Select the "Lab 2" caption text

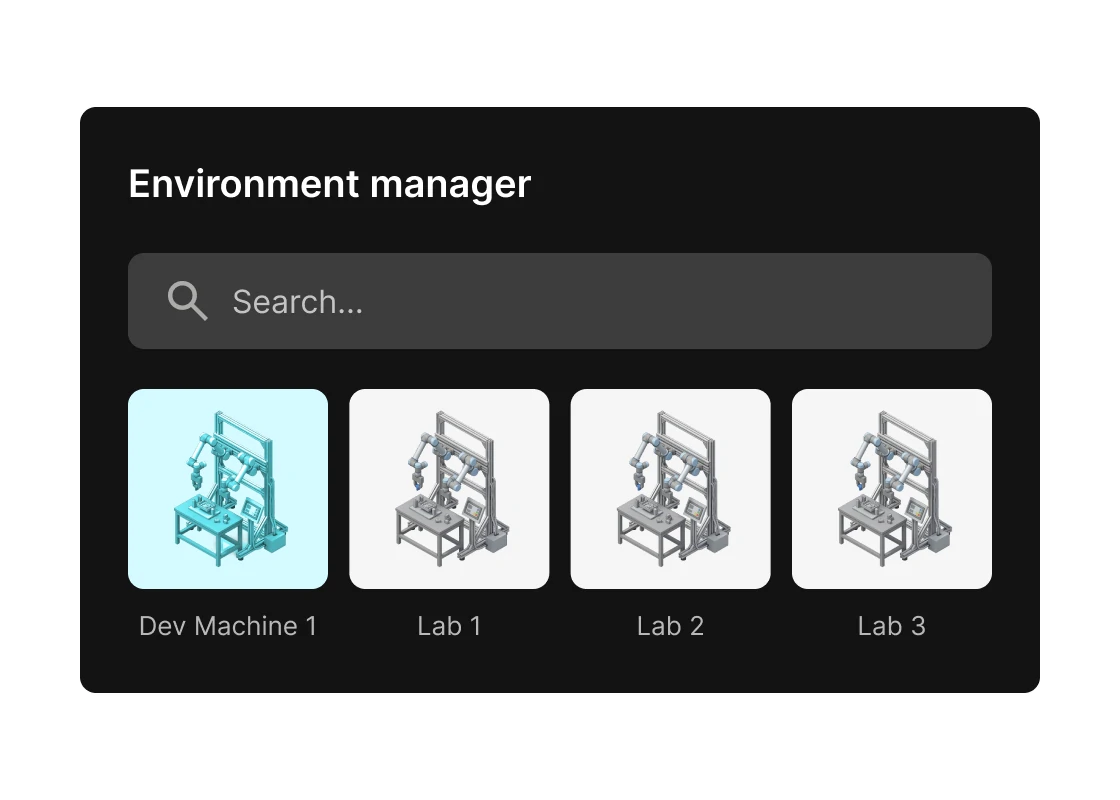tap(670, 626)
